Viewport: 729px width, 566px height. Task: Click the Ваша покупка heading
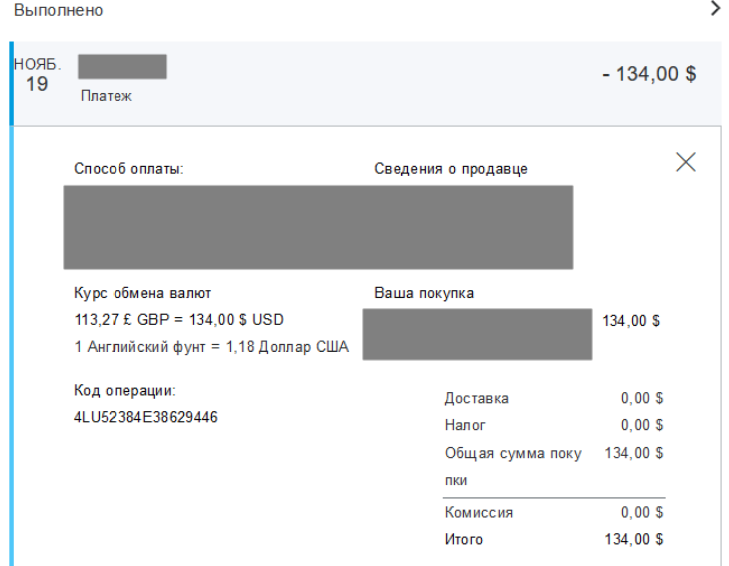(424, 293)
